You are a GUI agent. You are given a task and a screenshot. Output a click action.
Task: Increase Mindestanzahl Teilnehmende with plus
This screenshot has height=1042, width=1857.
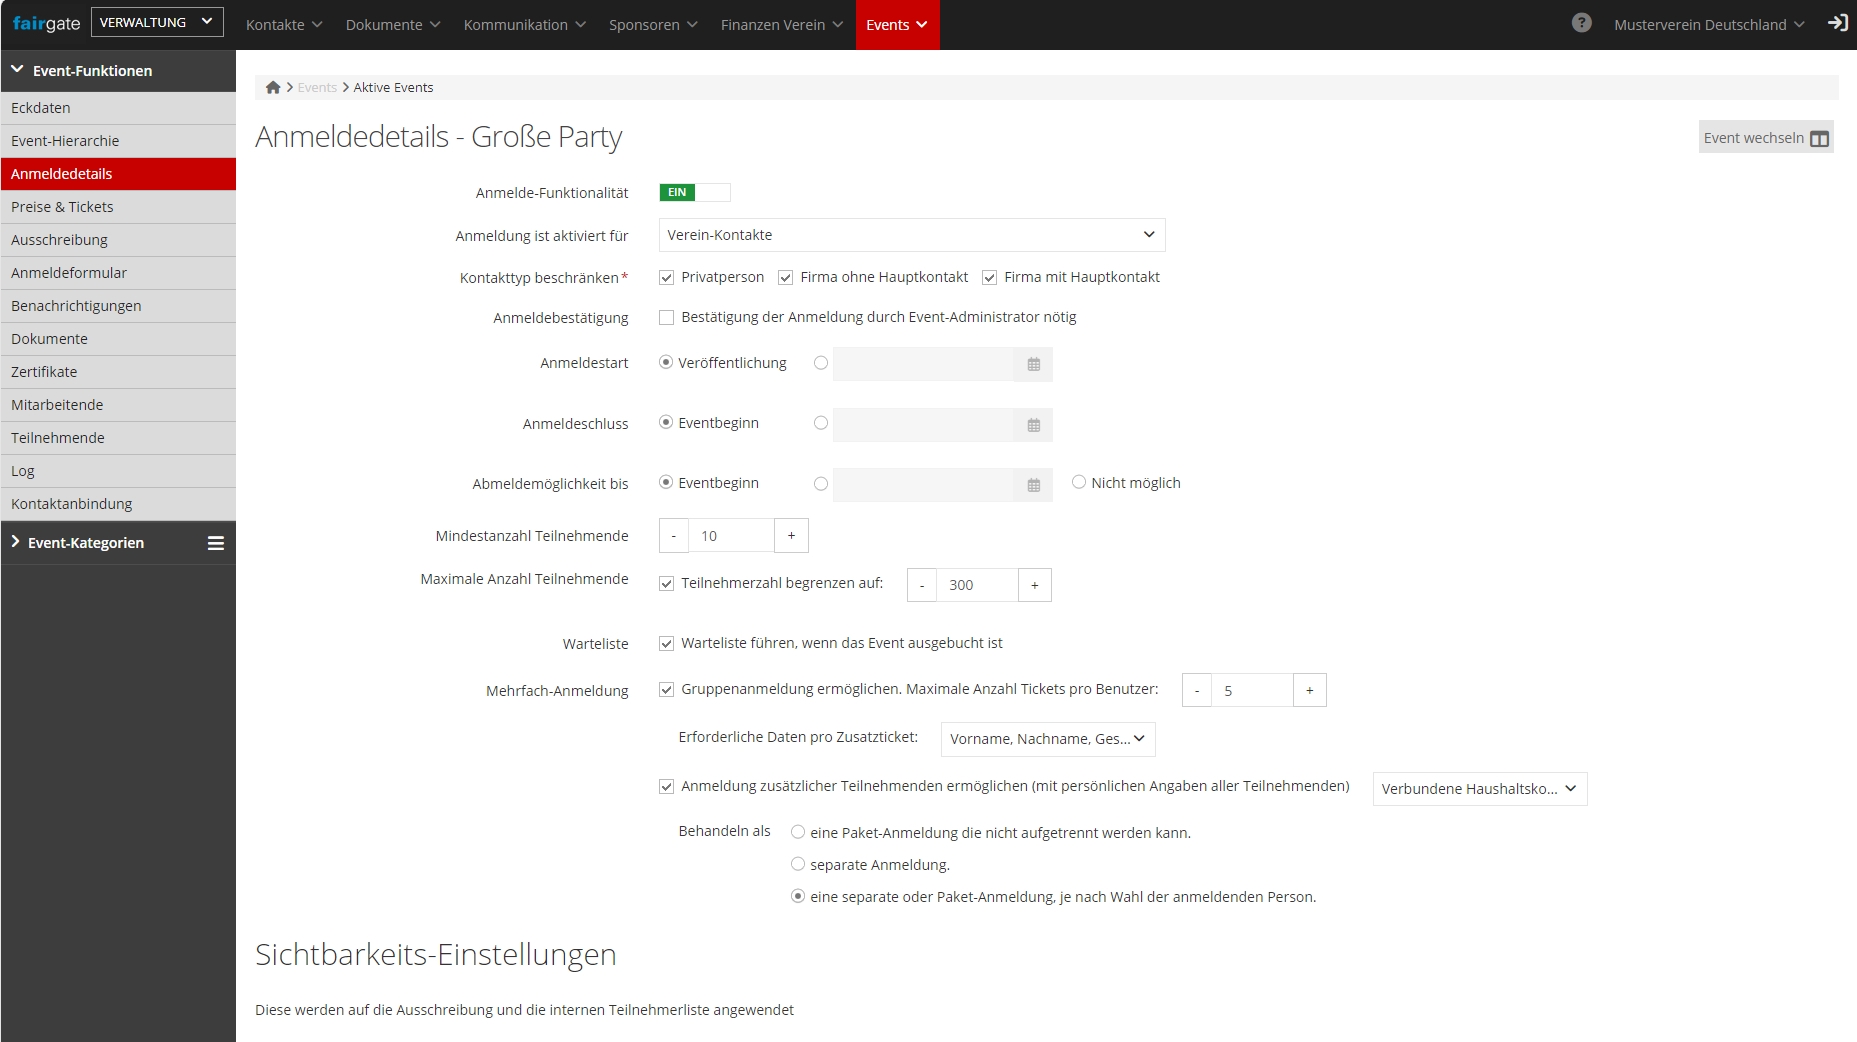(791, 536)
